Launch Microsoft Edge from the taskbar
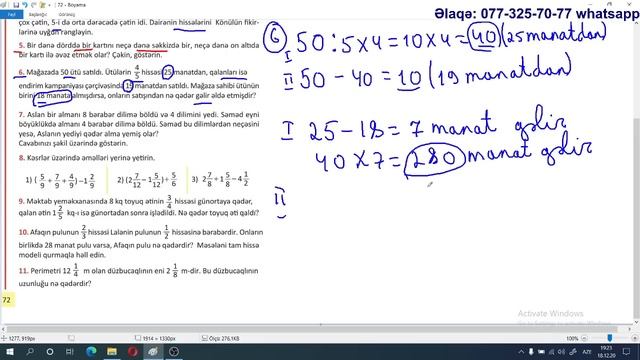Viewport: 640px width, 360px height. [91, 351]
